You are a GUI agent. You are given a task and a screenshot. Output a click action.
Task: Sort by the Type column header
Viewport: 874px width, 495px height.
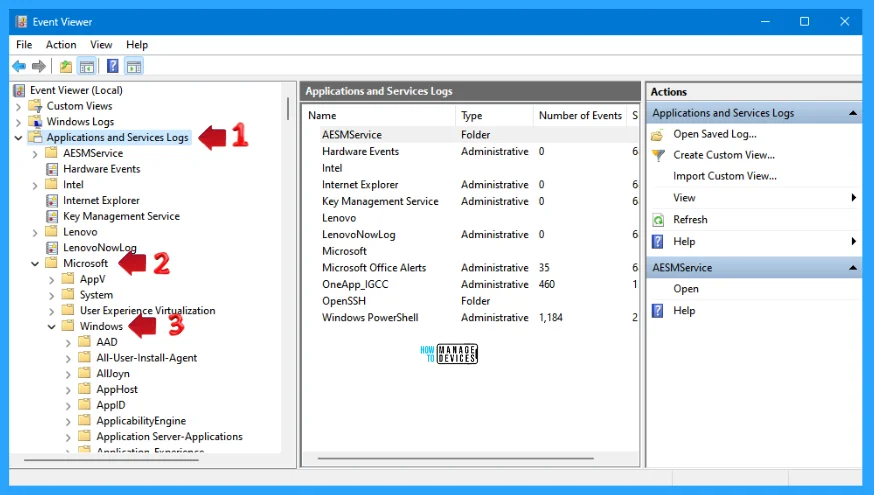(x=494, y=115)
